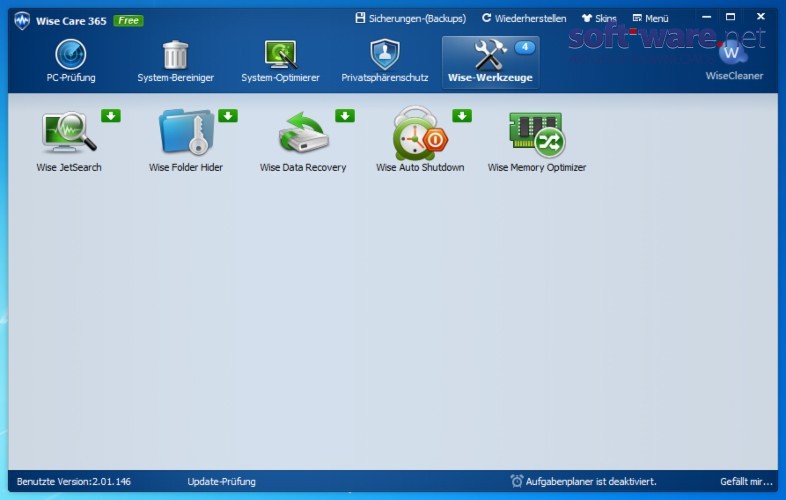Maximize the Wise Care 365 window
The image size is (786, 500).
[730, 17]
